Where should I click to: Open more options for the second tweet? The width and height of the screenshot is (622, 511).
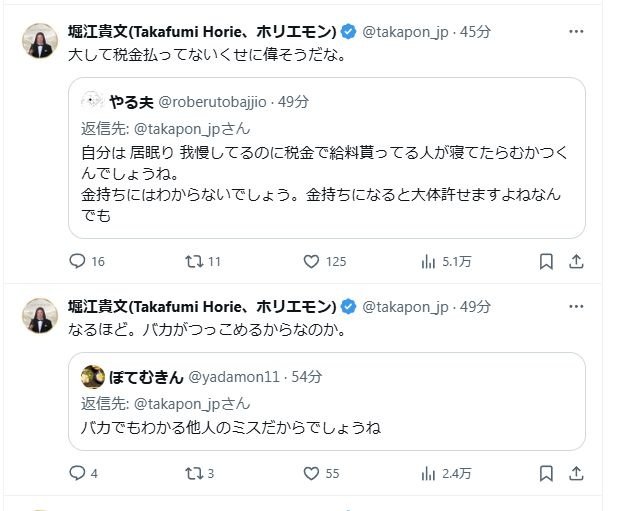point(576,306)
